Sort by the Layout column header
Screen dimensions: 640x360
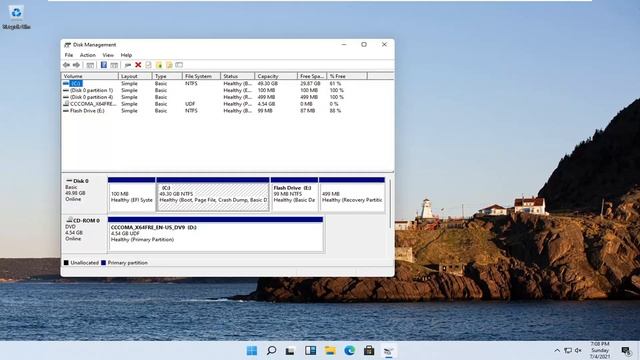pyautogui.click(x=135, y=76)
